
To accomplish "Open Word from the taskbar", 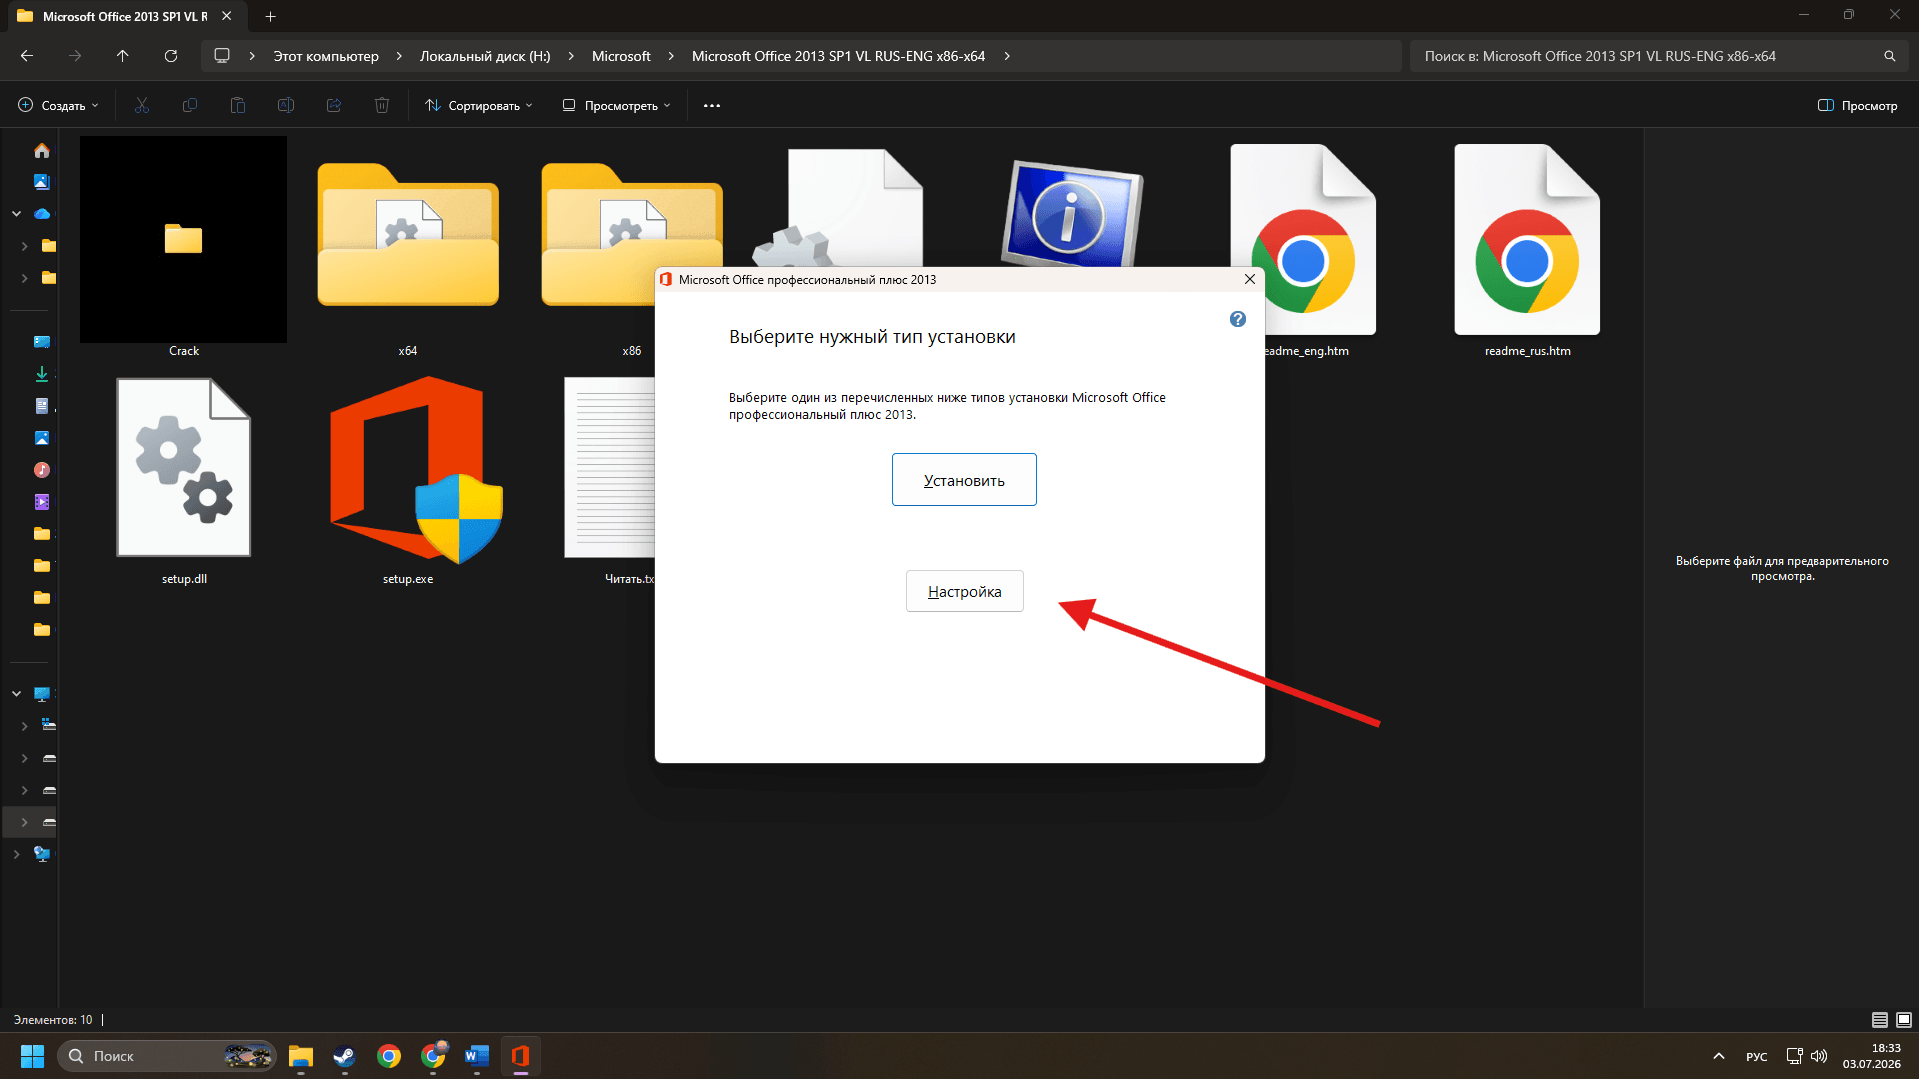I will [477, 1056].
